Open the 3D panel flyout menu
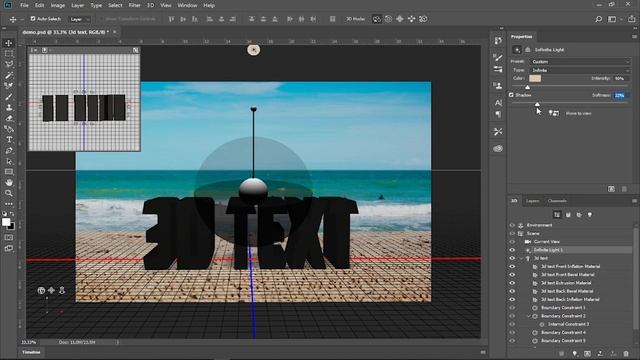The height and width of the screenshot is (360, 640). click(x=634, y=201)
